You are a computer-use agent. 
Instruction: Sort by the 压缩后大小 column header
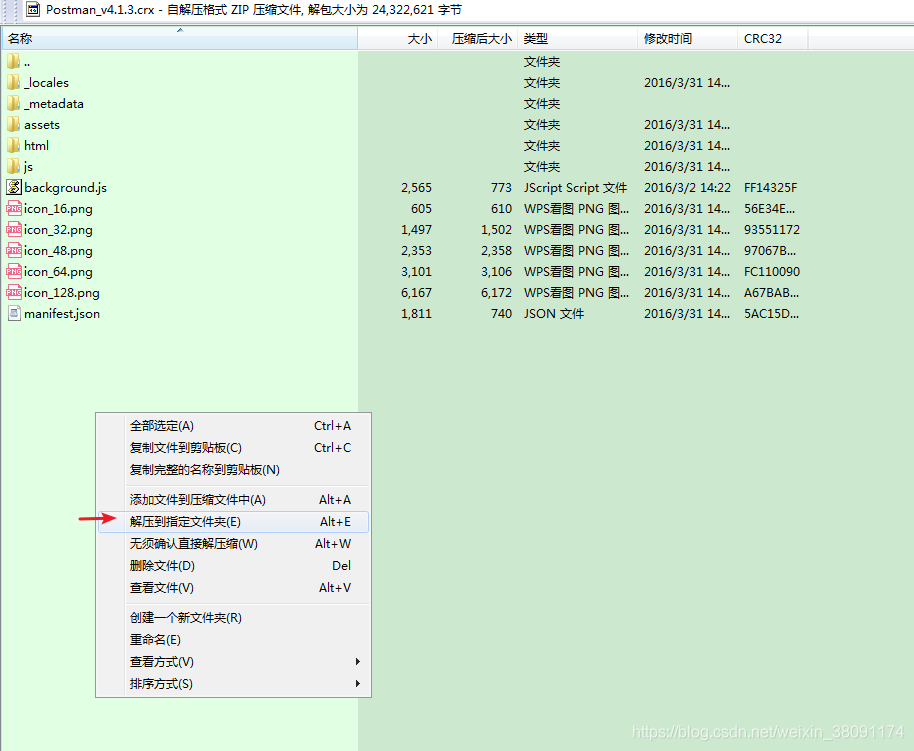coord(477,38)
